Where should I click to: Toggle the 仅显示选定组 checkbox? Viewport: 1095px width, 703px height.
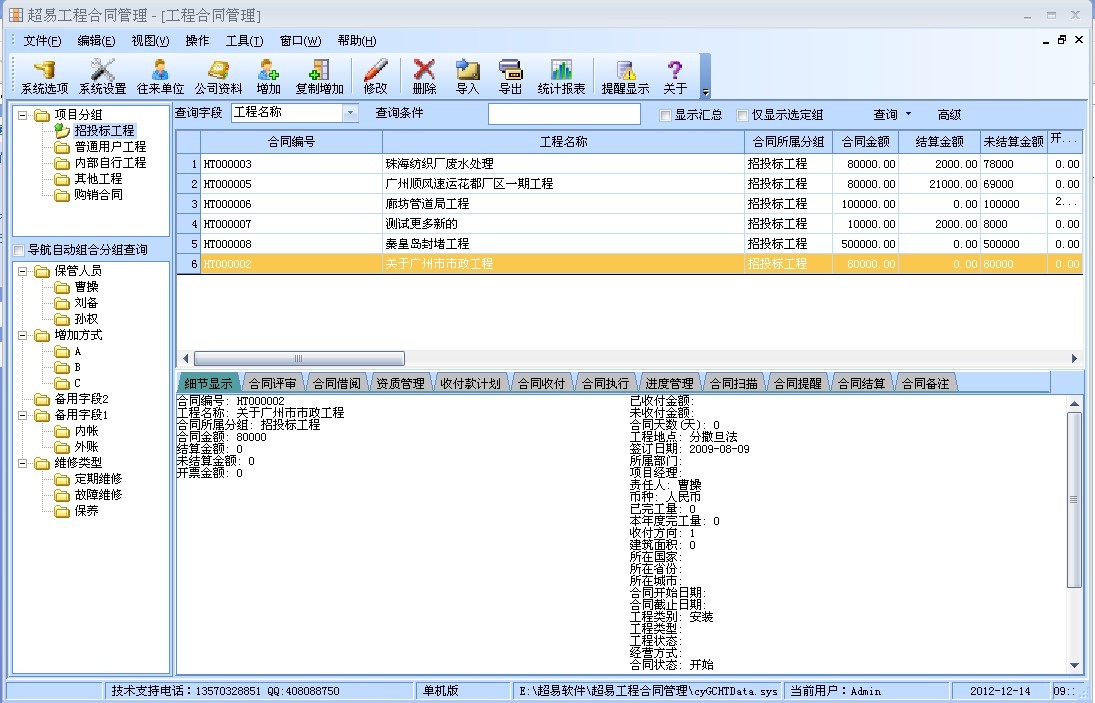[743, 115]
